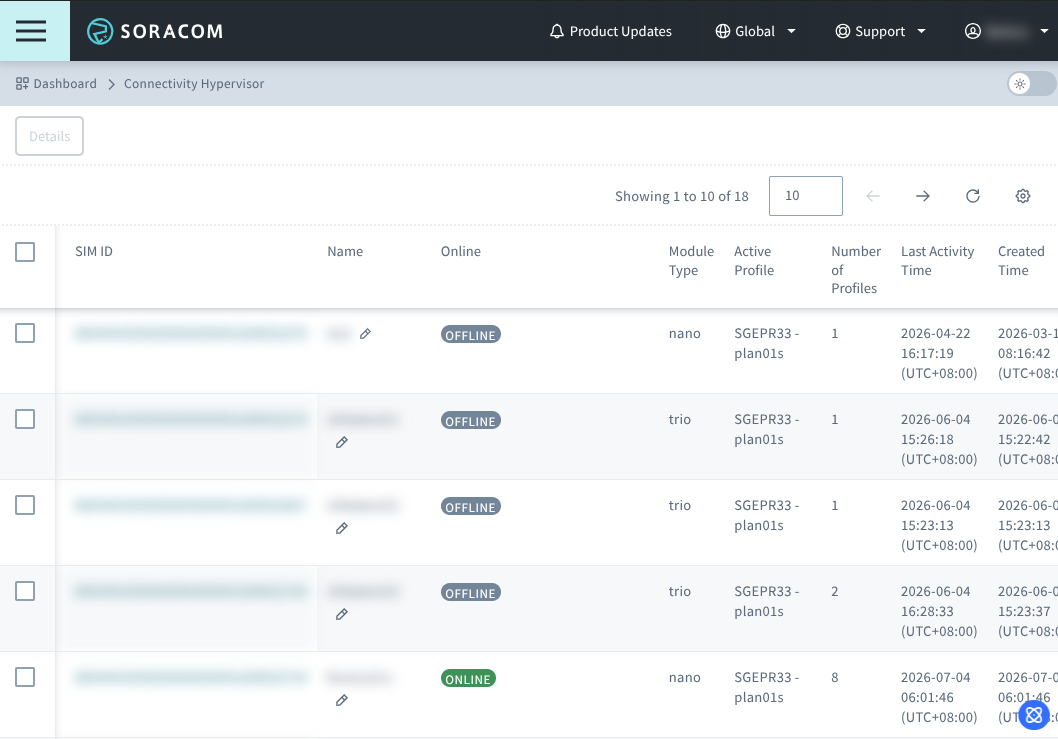Refresh the SIM table
The width and height of the screenshot is (1058, 739).
[x=972, y=196]
